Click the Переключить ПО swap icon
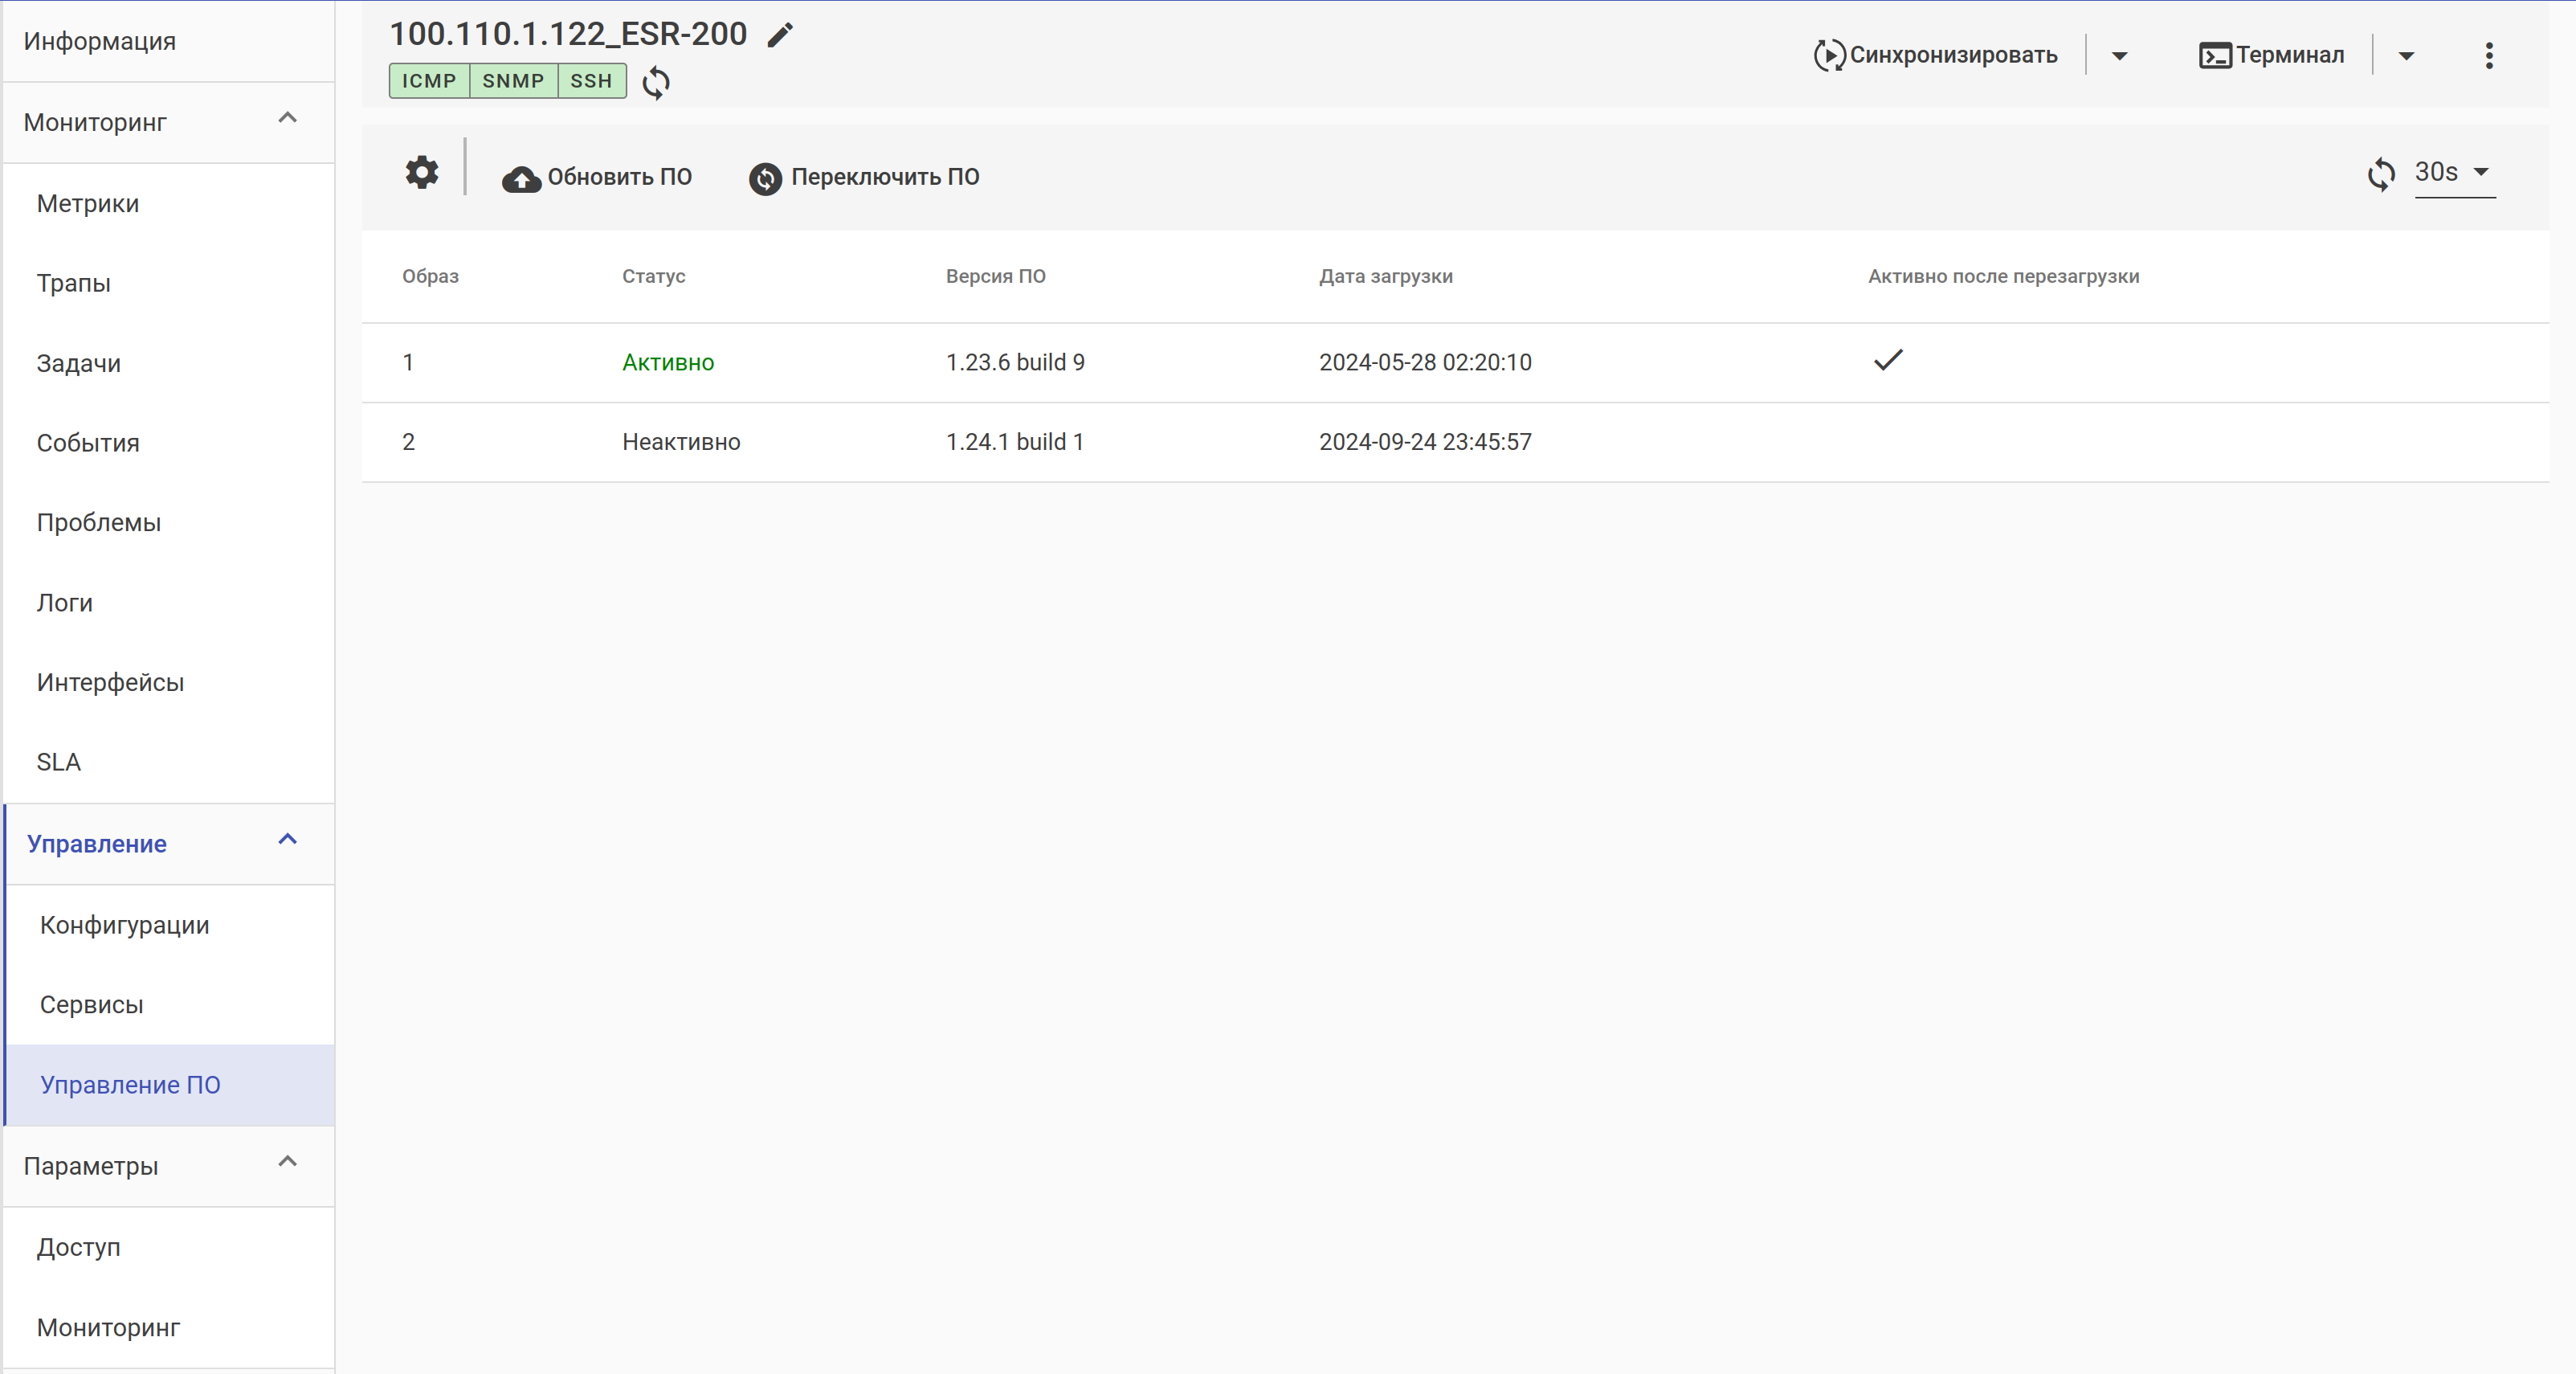 [765, 178]
